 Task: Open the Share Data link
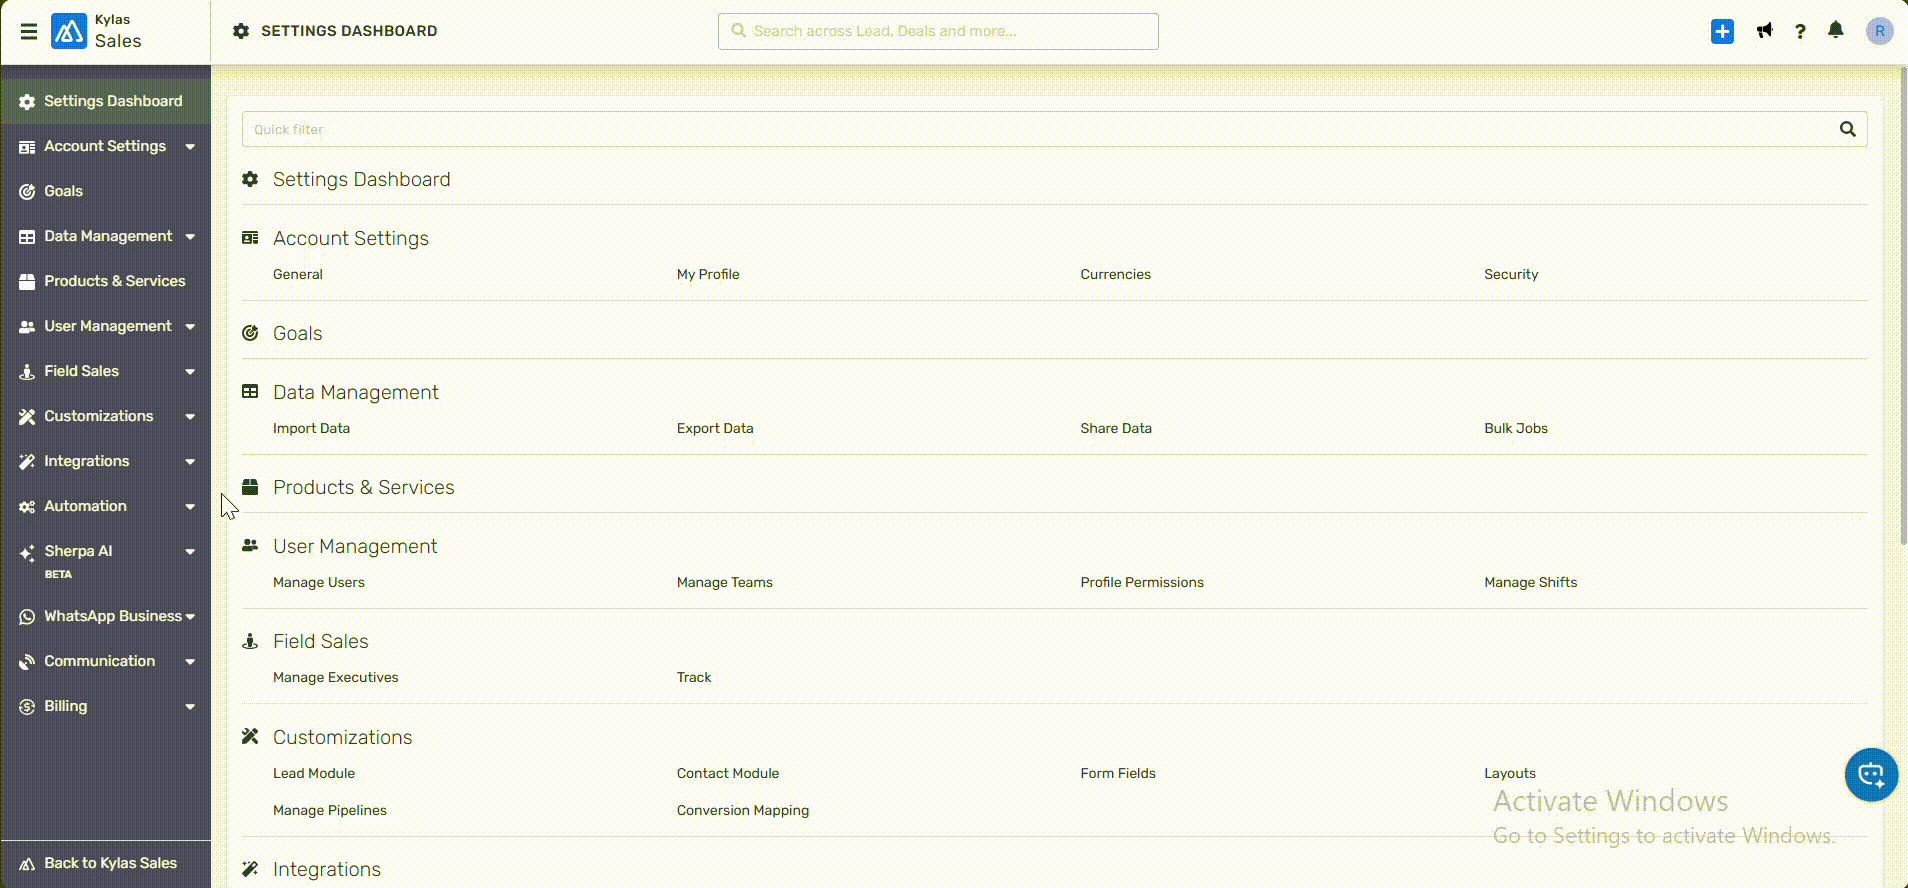point(1116,428)
